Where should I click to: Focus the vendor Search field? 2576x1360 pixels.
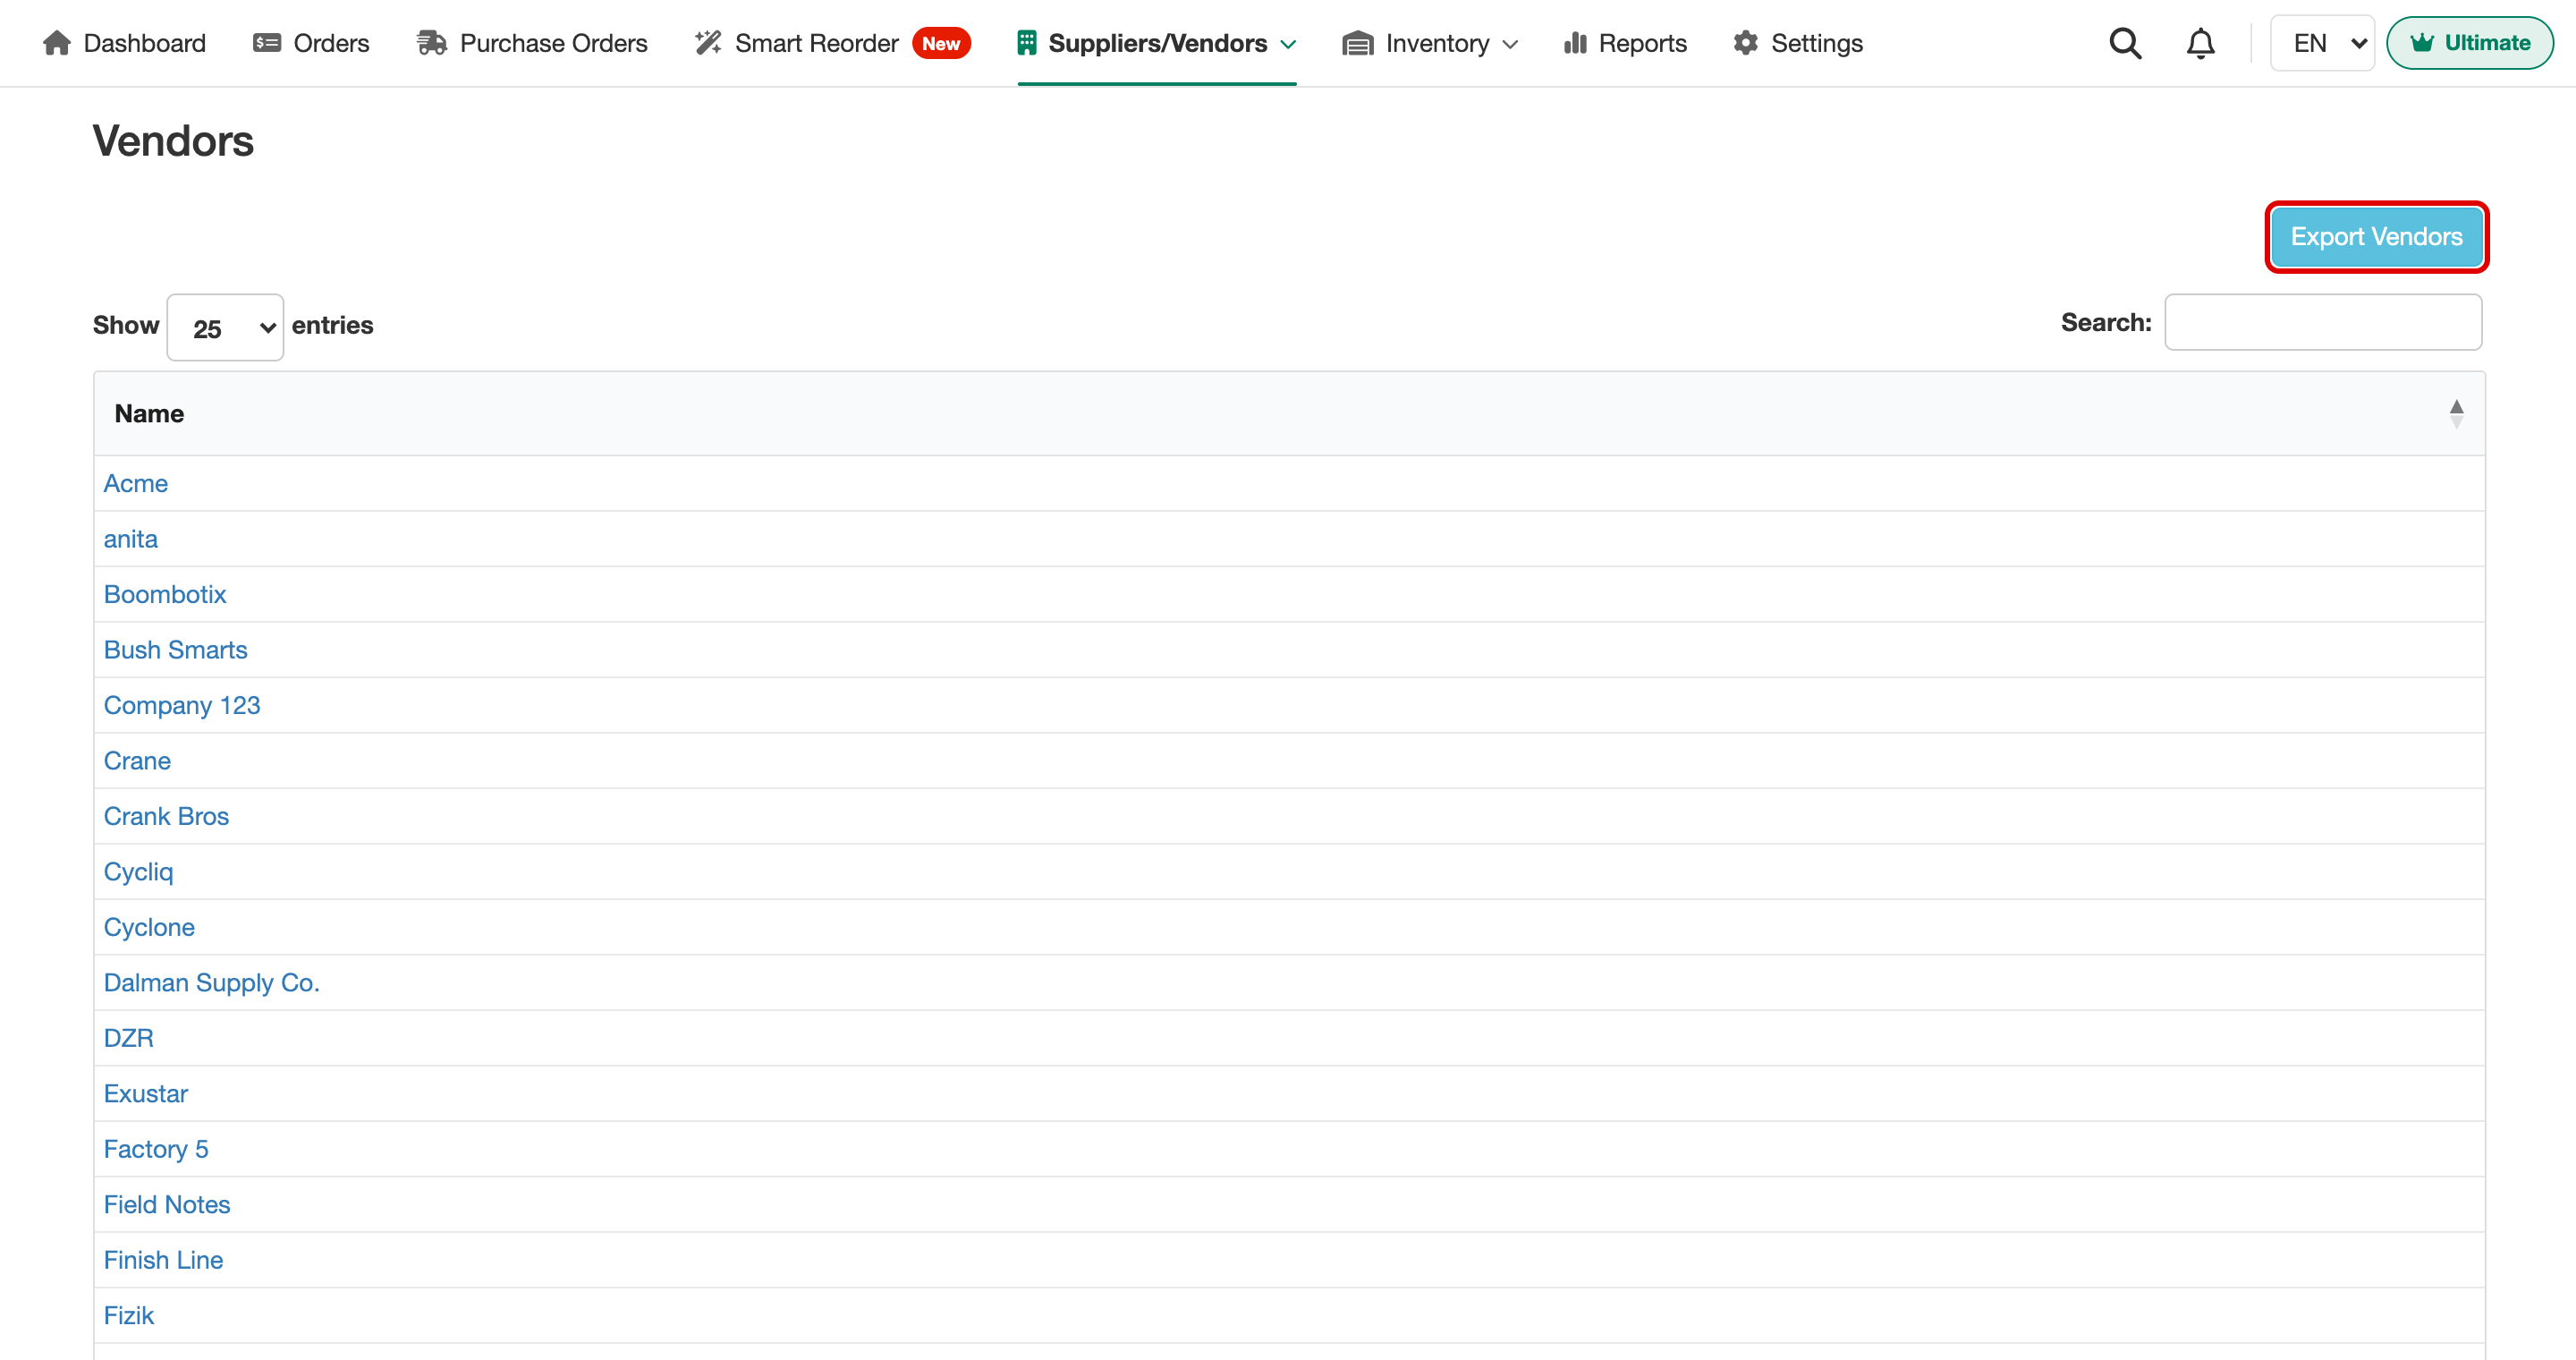(2323, 322)
